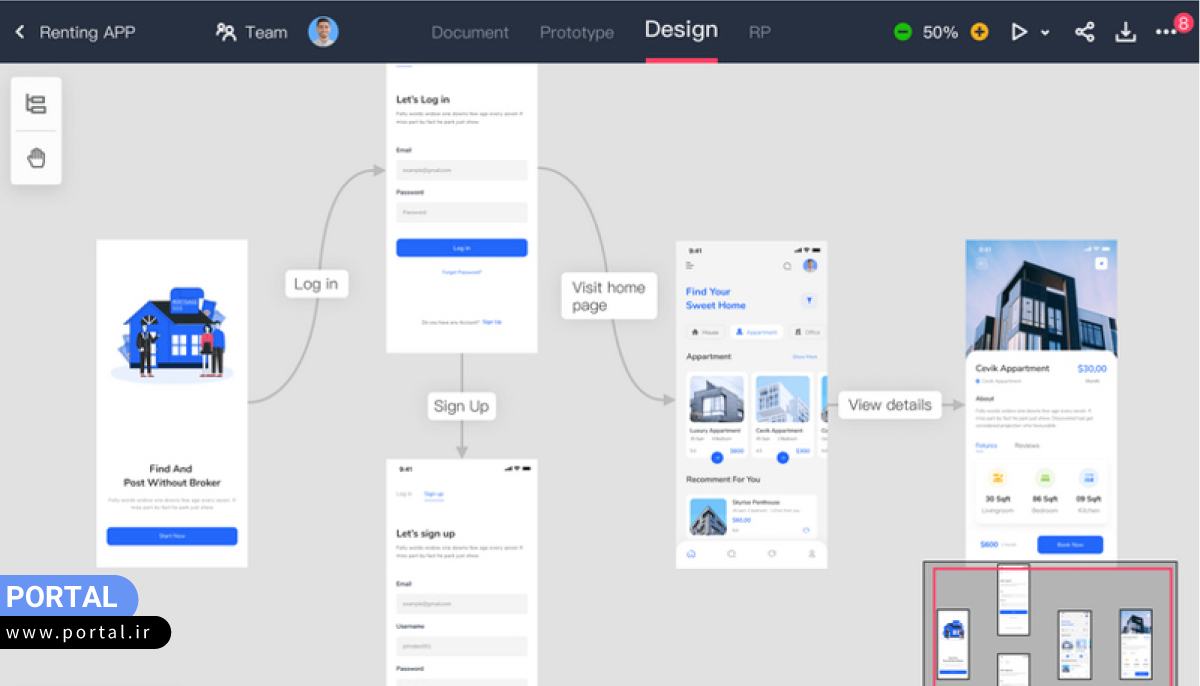This screenshot has height=686, width=1200.
Task: Click the 50% zoom level value
Action: [940, 32]
